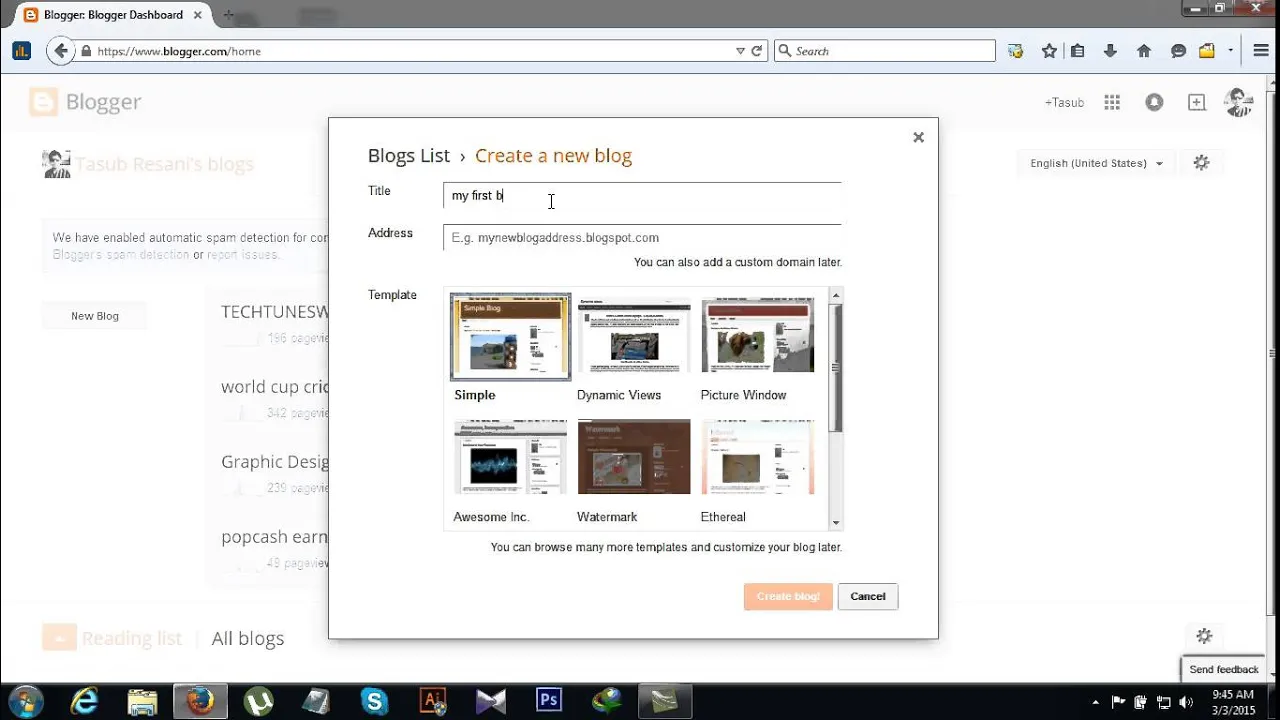Choose the Picture Window template thumbnail
This screenshot has height=720, width=1280.
tap(758, 335)
